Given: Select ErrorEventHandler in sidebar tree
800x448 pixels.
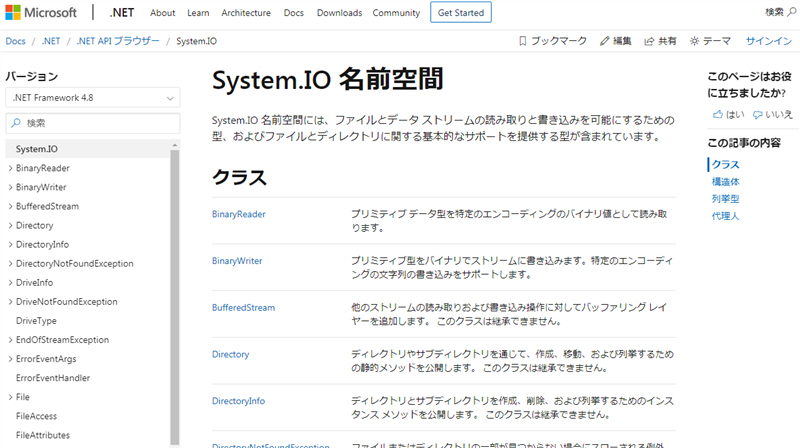Looking at the screenshot, I should click(53, 378).
